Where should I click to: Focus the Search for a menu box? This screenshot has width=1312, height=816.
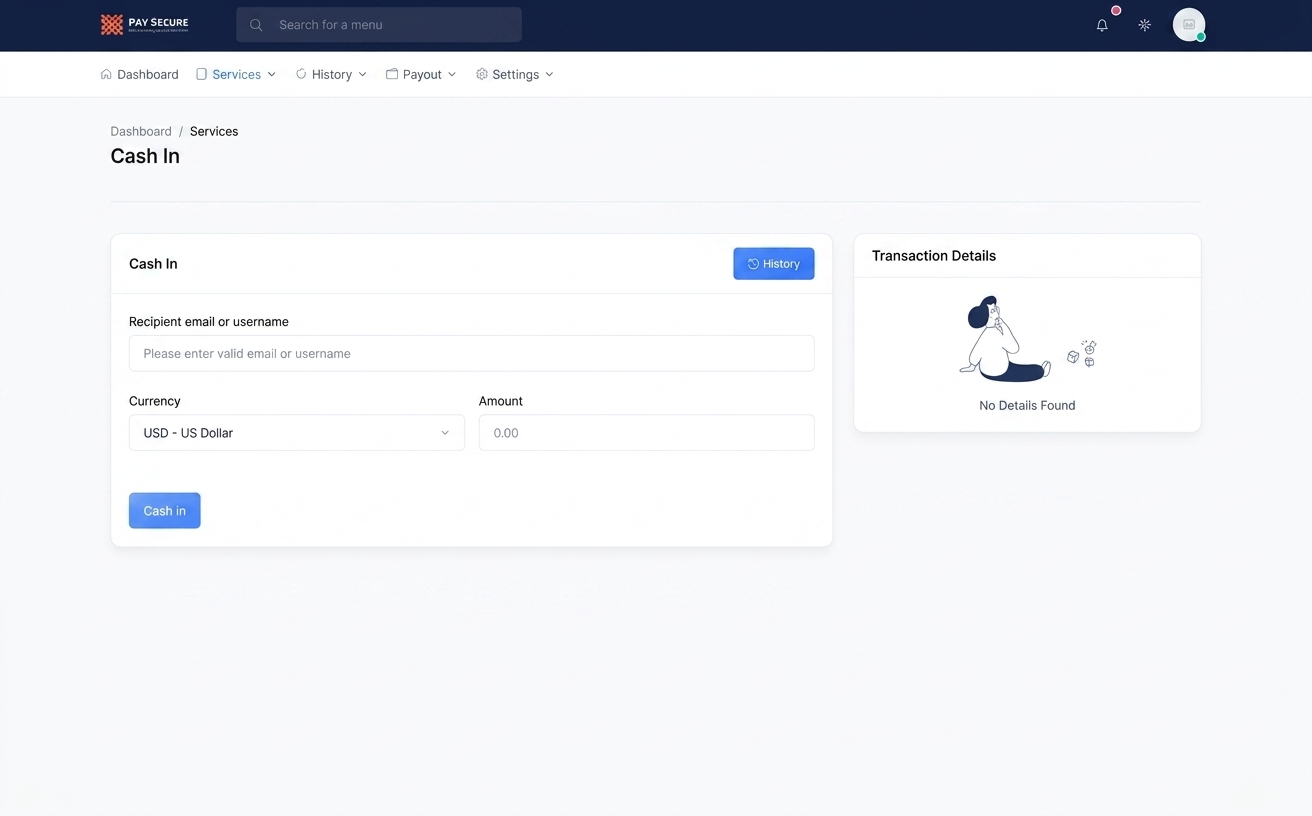pos(379,25)
